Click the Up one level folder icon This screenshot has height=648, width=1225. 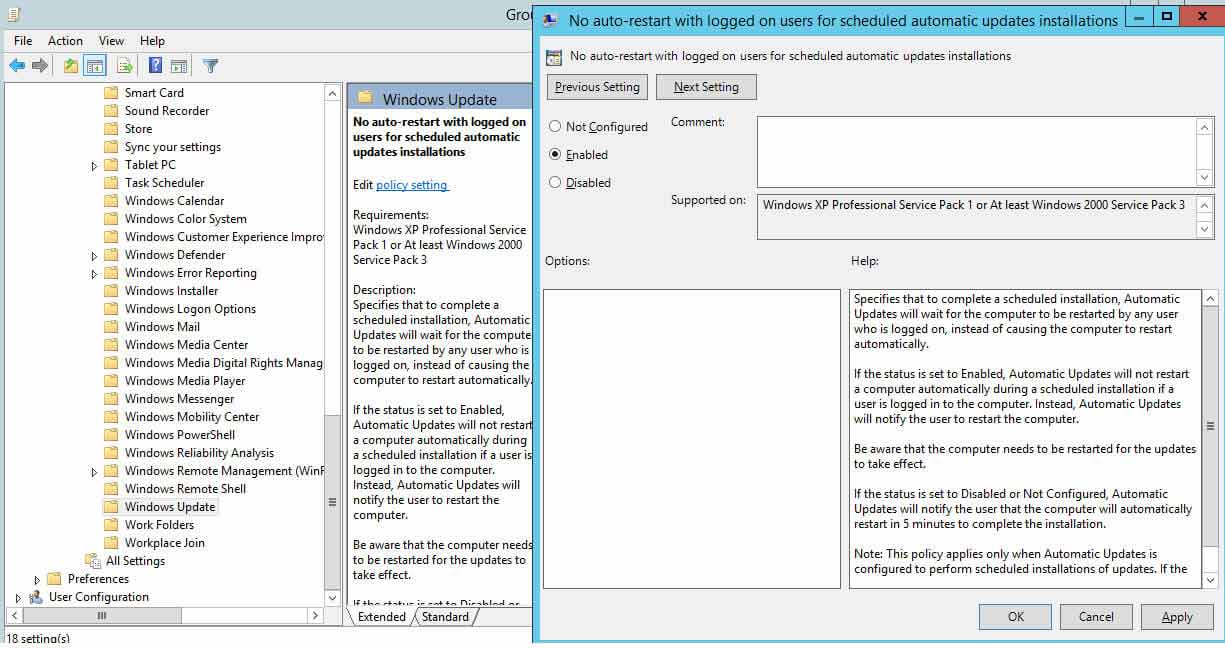(x=71, y=66)
